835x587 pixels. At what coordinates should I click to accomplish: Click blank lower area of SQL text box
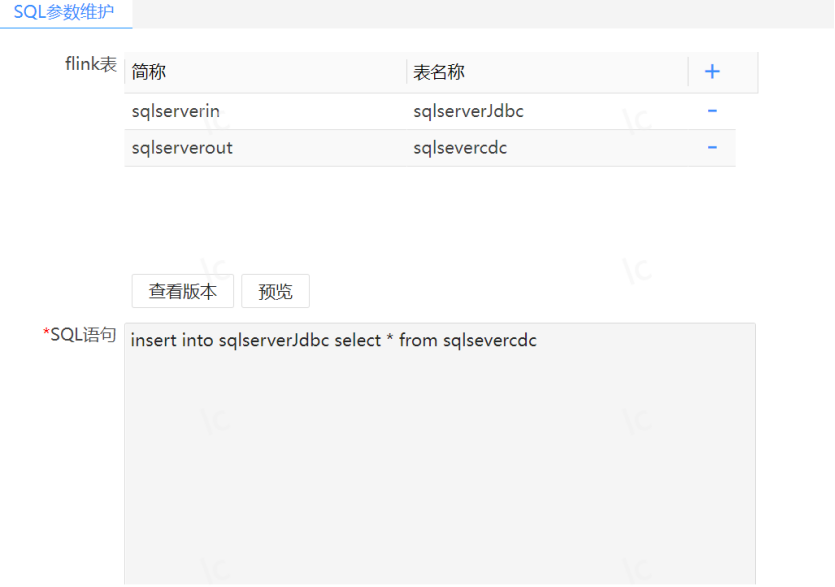(x=440, y=479)
